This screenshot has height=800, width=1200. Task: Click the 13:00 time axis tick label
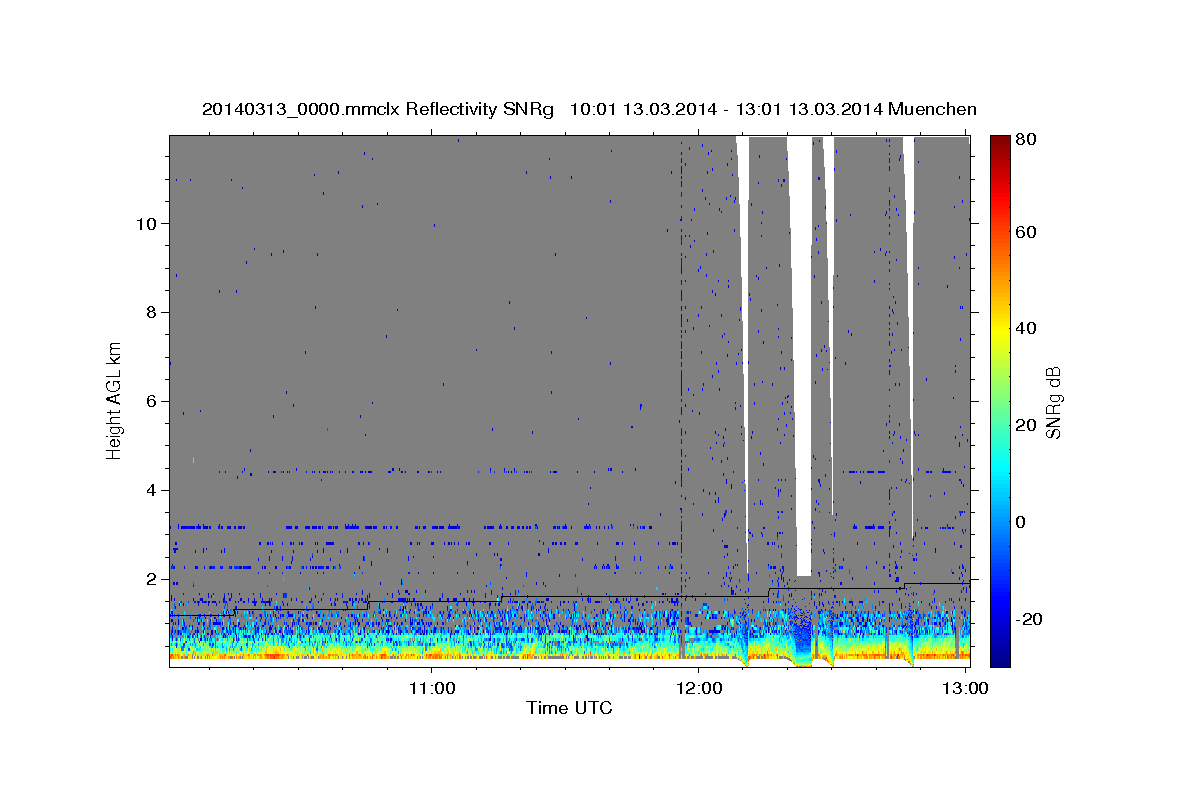click(x=966, y=688)
